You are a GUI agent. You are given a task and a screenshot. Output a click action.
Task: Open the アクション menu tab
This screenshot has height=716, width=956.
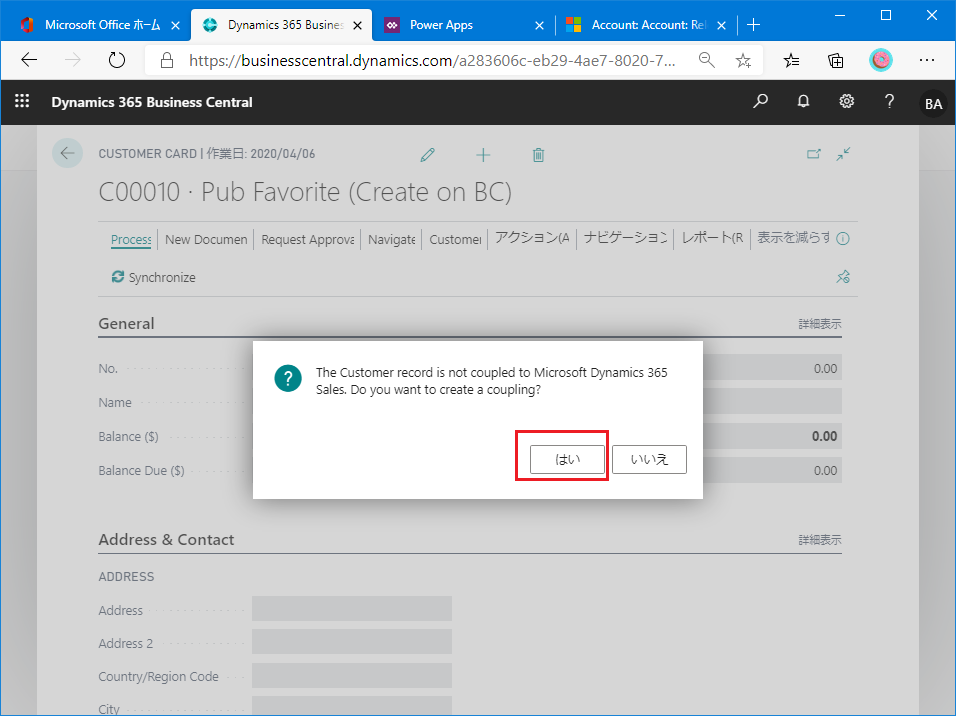[x=532, y=238]
